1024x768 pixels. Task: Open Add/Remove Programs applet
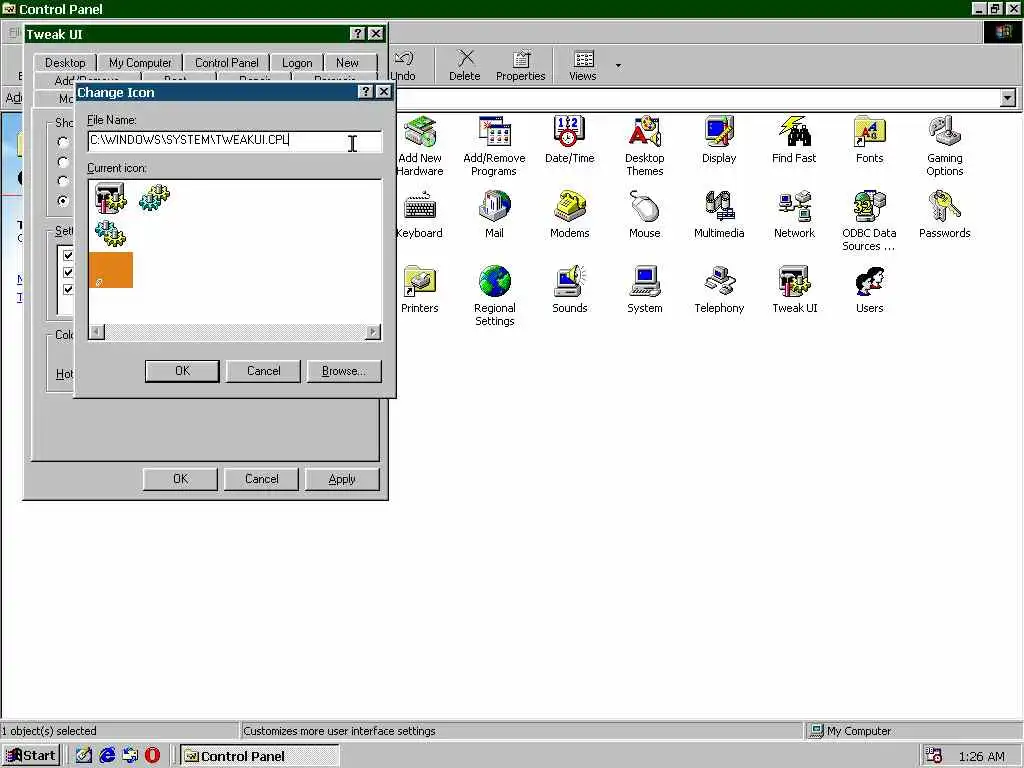(x=494, y=146)
